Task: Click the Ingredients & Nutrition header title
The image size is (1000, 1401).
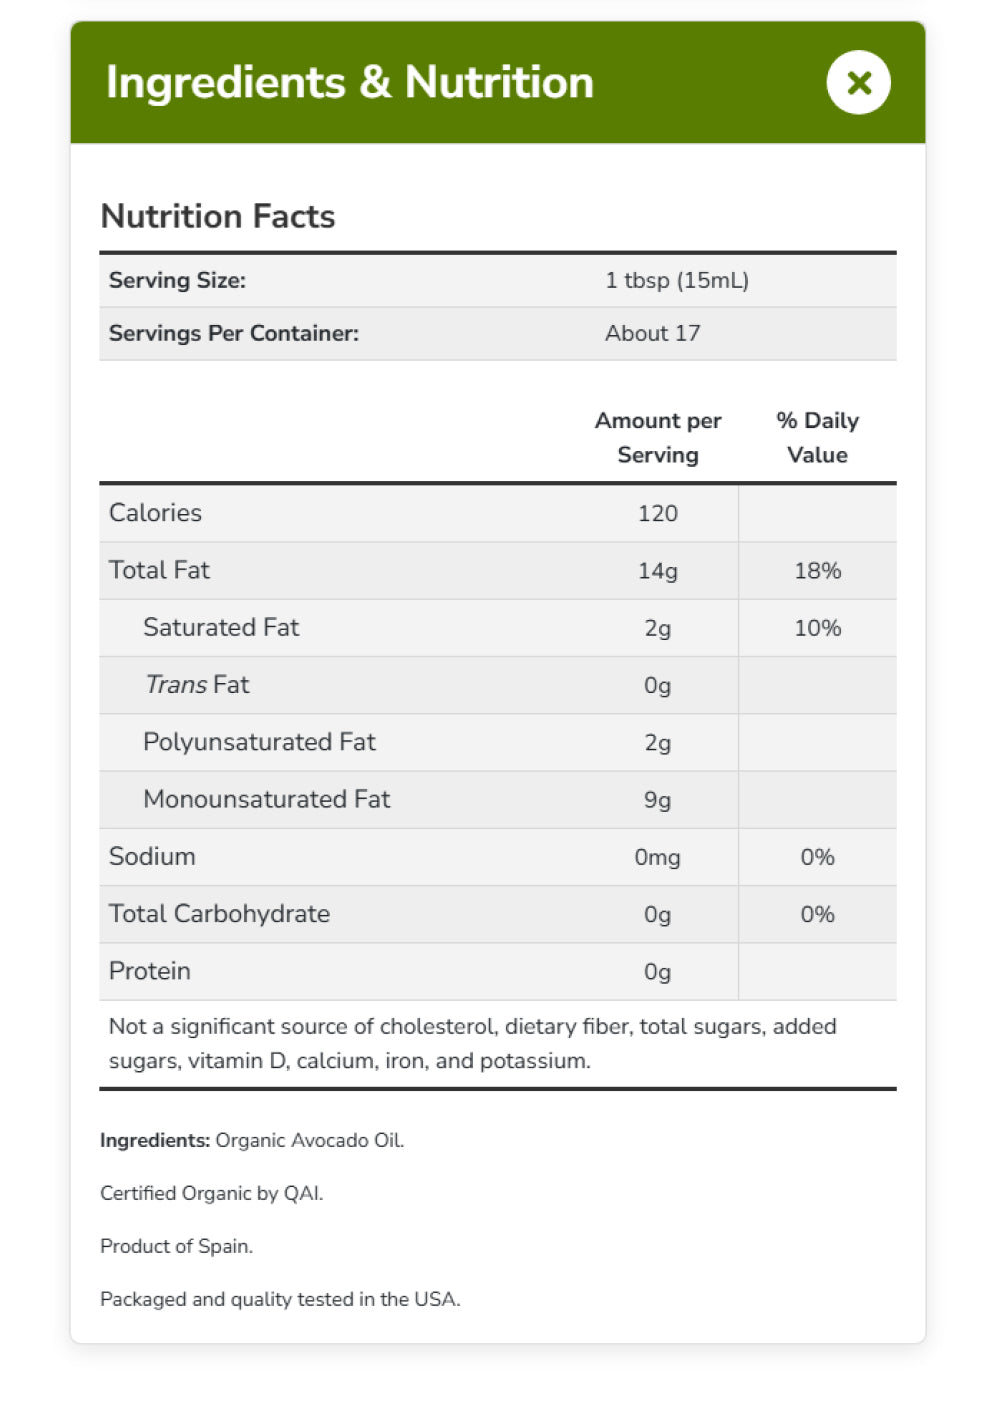Action: click(x=350, y=83)
